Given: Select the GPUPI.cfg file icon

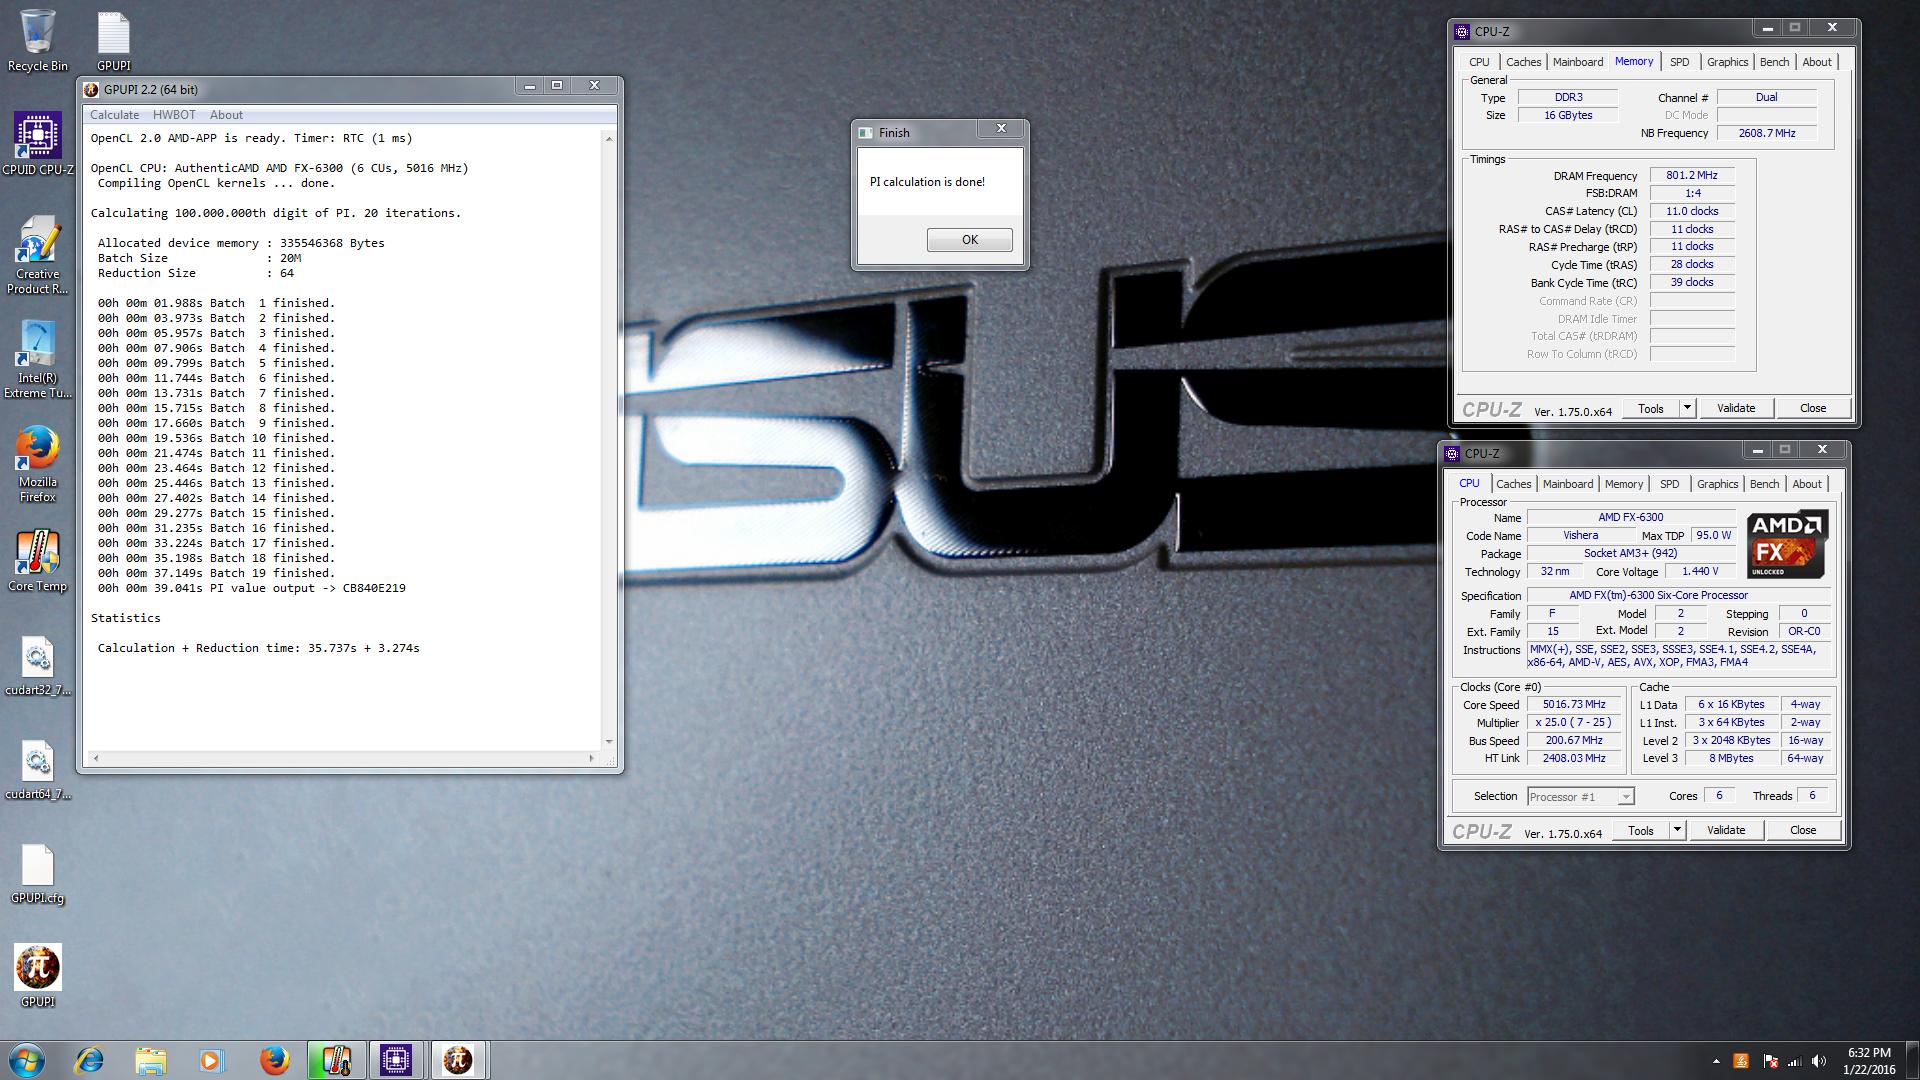Looking at the screenshot, I should click(x=38, y=873).
